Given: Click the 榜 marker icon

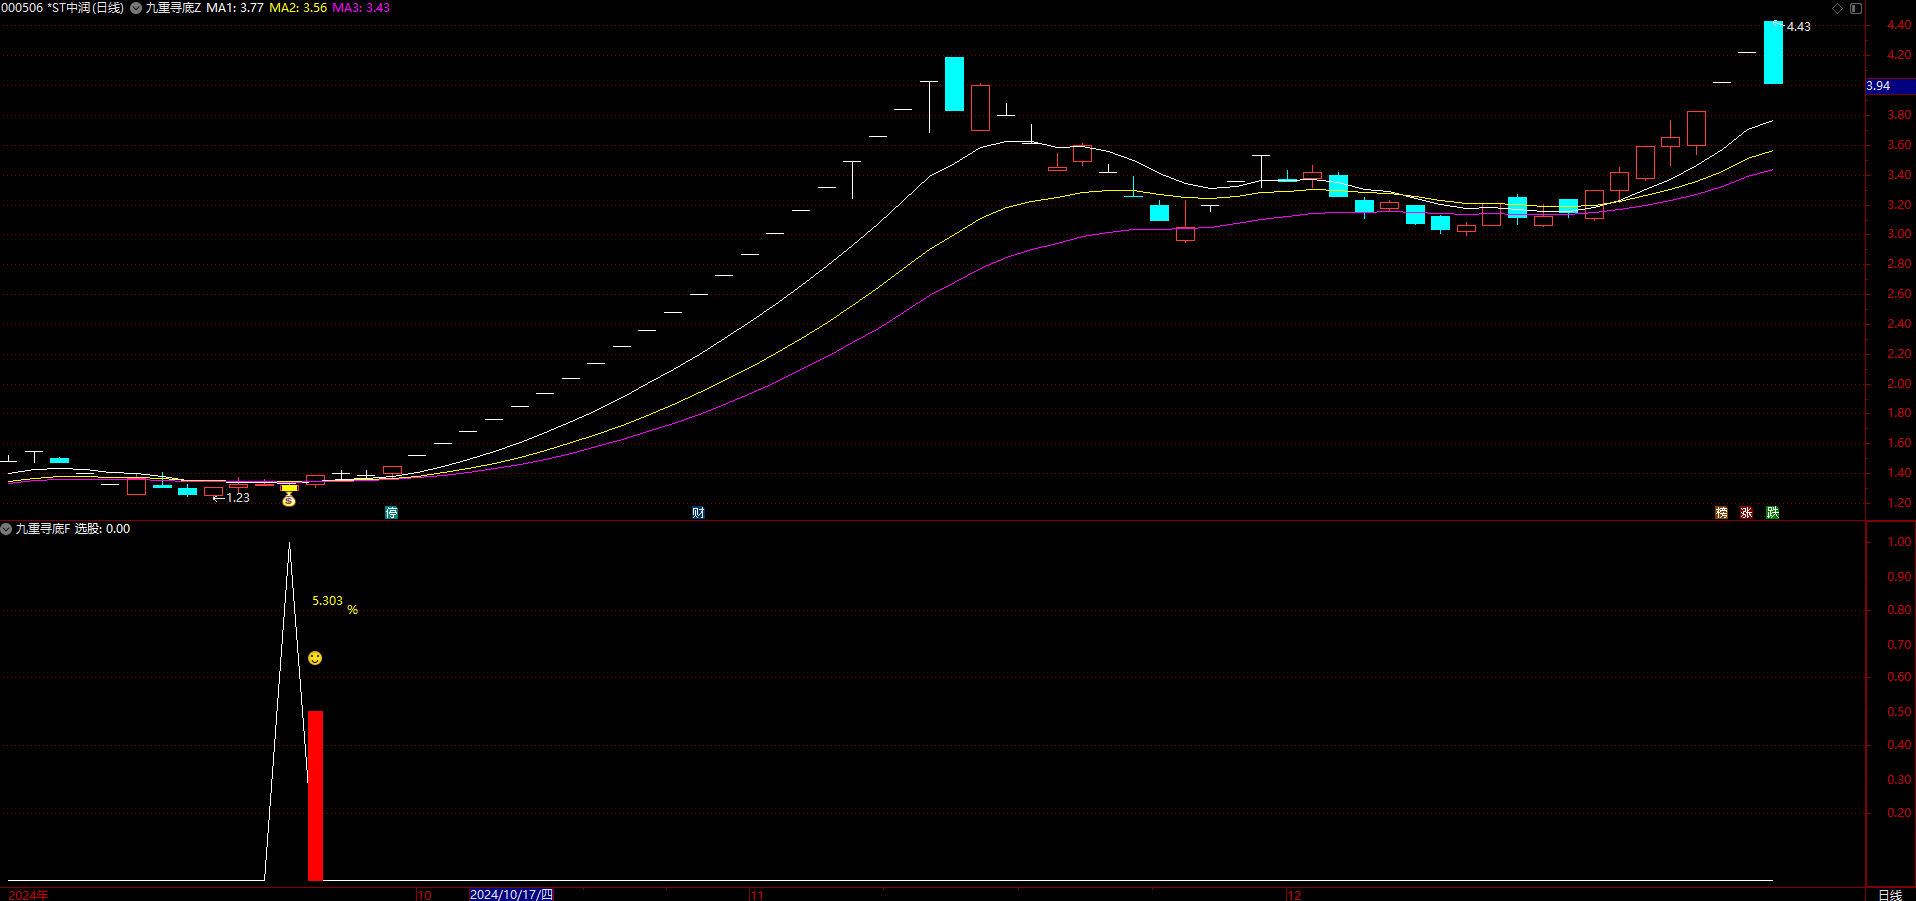Looking at the screenshot, I should [x=1721, y=513].
